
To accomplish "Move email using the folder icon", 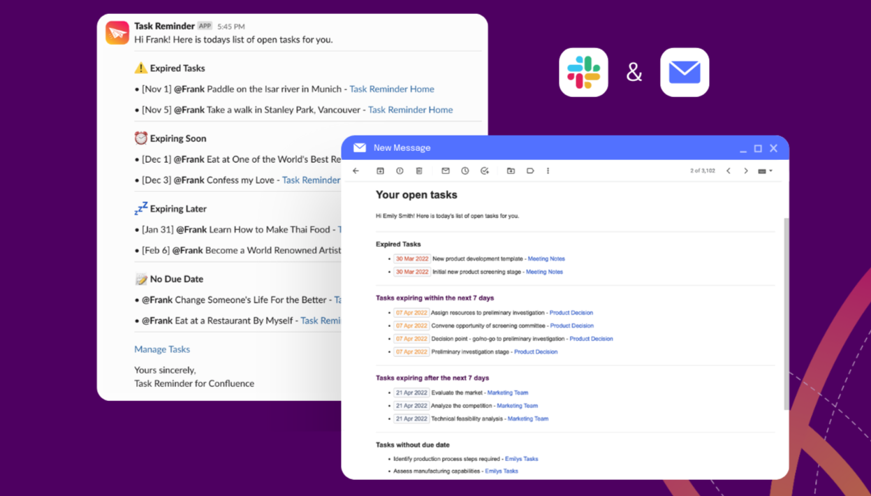I will [x=510, y=171].
